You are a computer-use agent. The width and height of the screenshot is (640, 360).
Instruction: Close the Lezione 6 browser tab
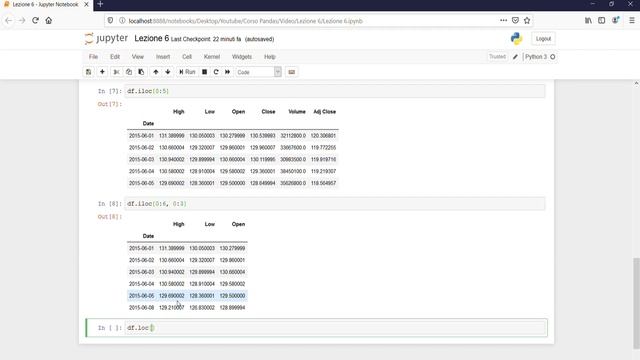pyautogui.click(x=86, y=4)
